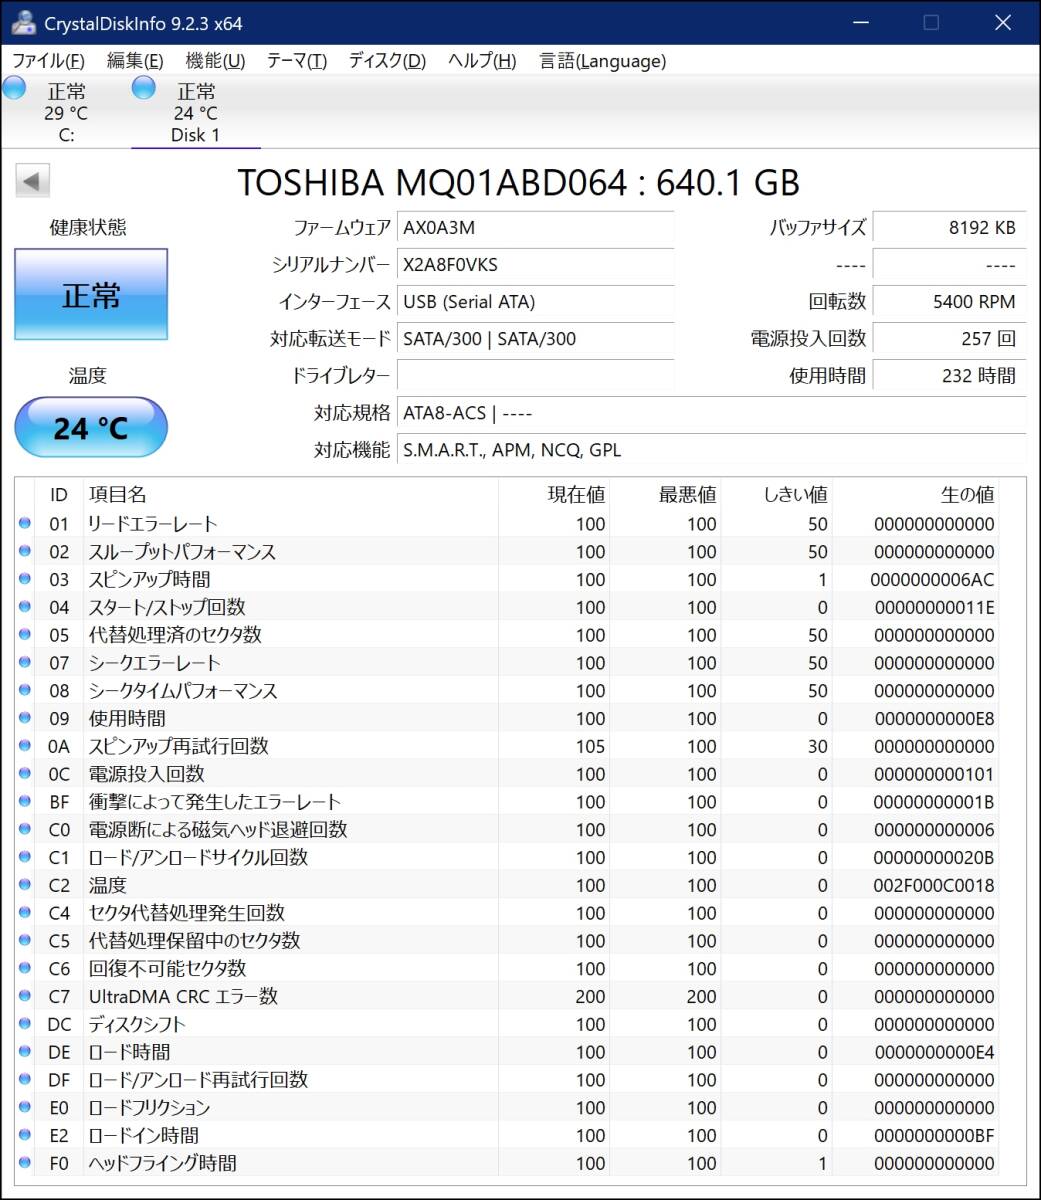Click the status dot next to 温度 attribute

pos(25,884)
